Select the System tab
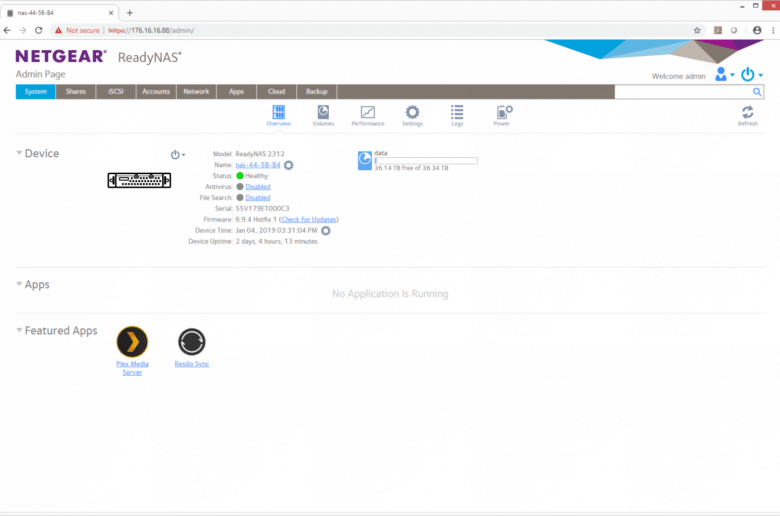This screenshot has height=516, width=780. (x=35, y=92)
